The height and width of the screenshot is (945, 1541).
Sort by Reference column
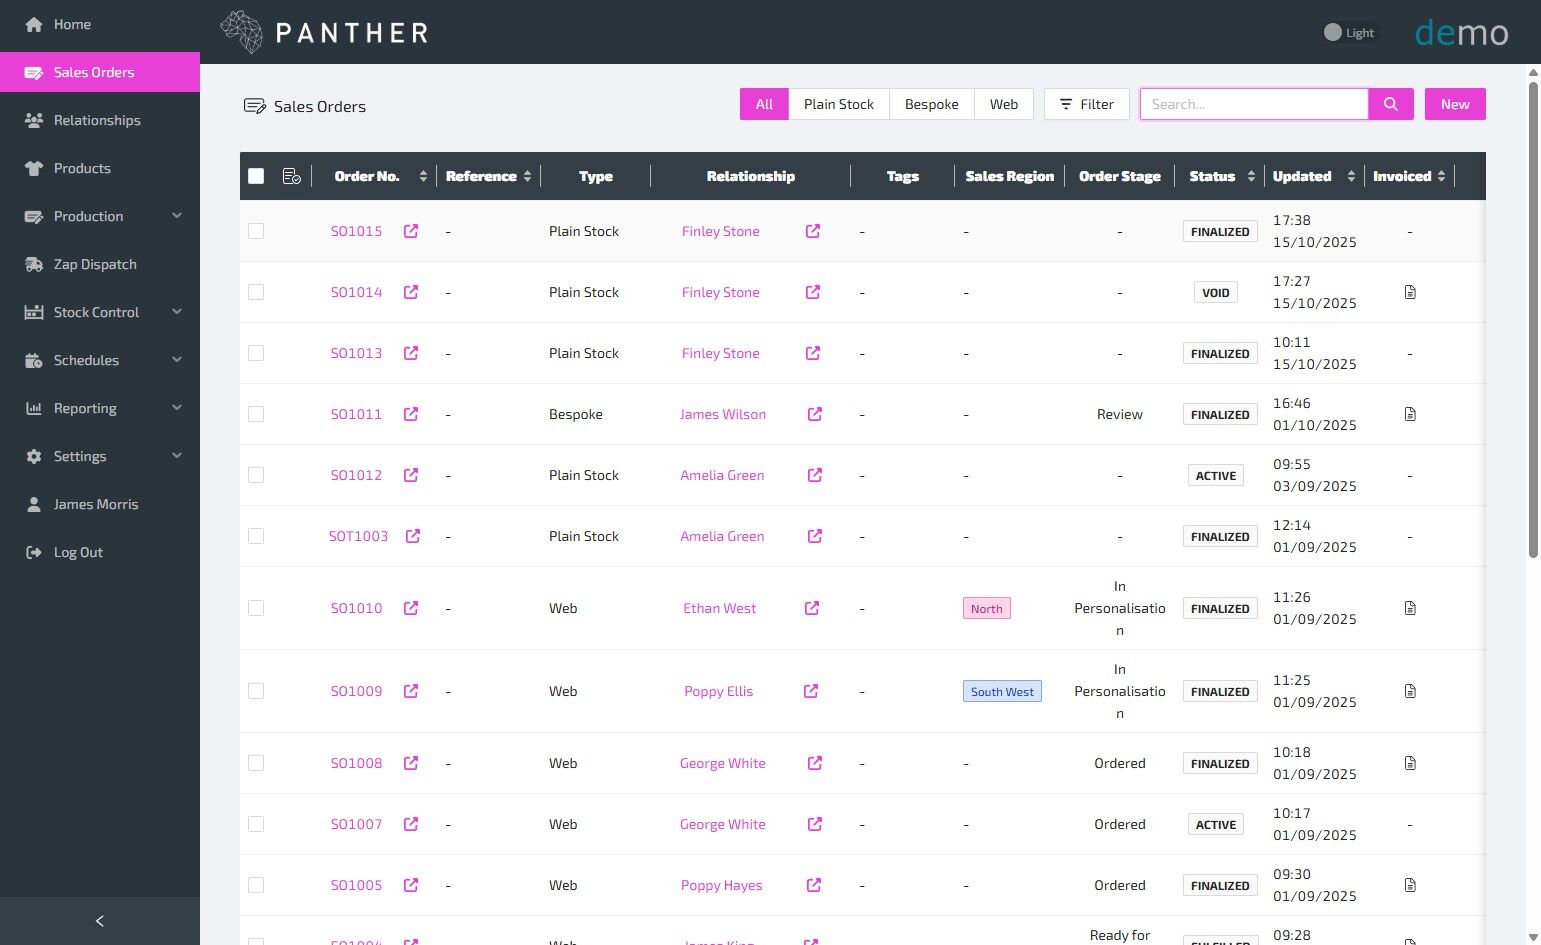click(x=527, y=176)
